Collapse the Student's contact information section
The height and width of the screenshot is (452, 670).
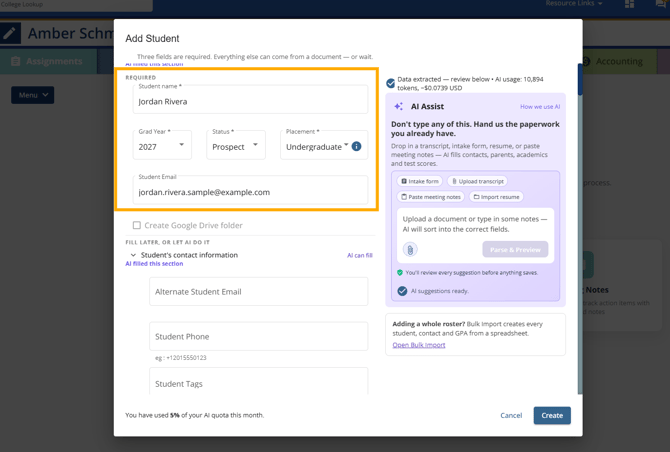coord(133,255)
